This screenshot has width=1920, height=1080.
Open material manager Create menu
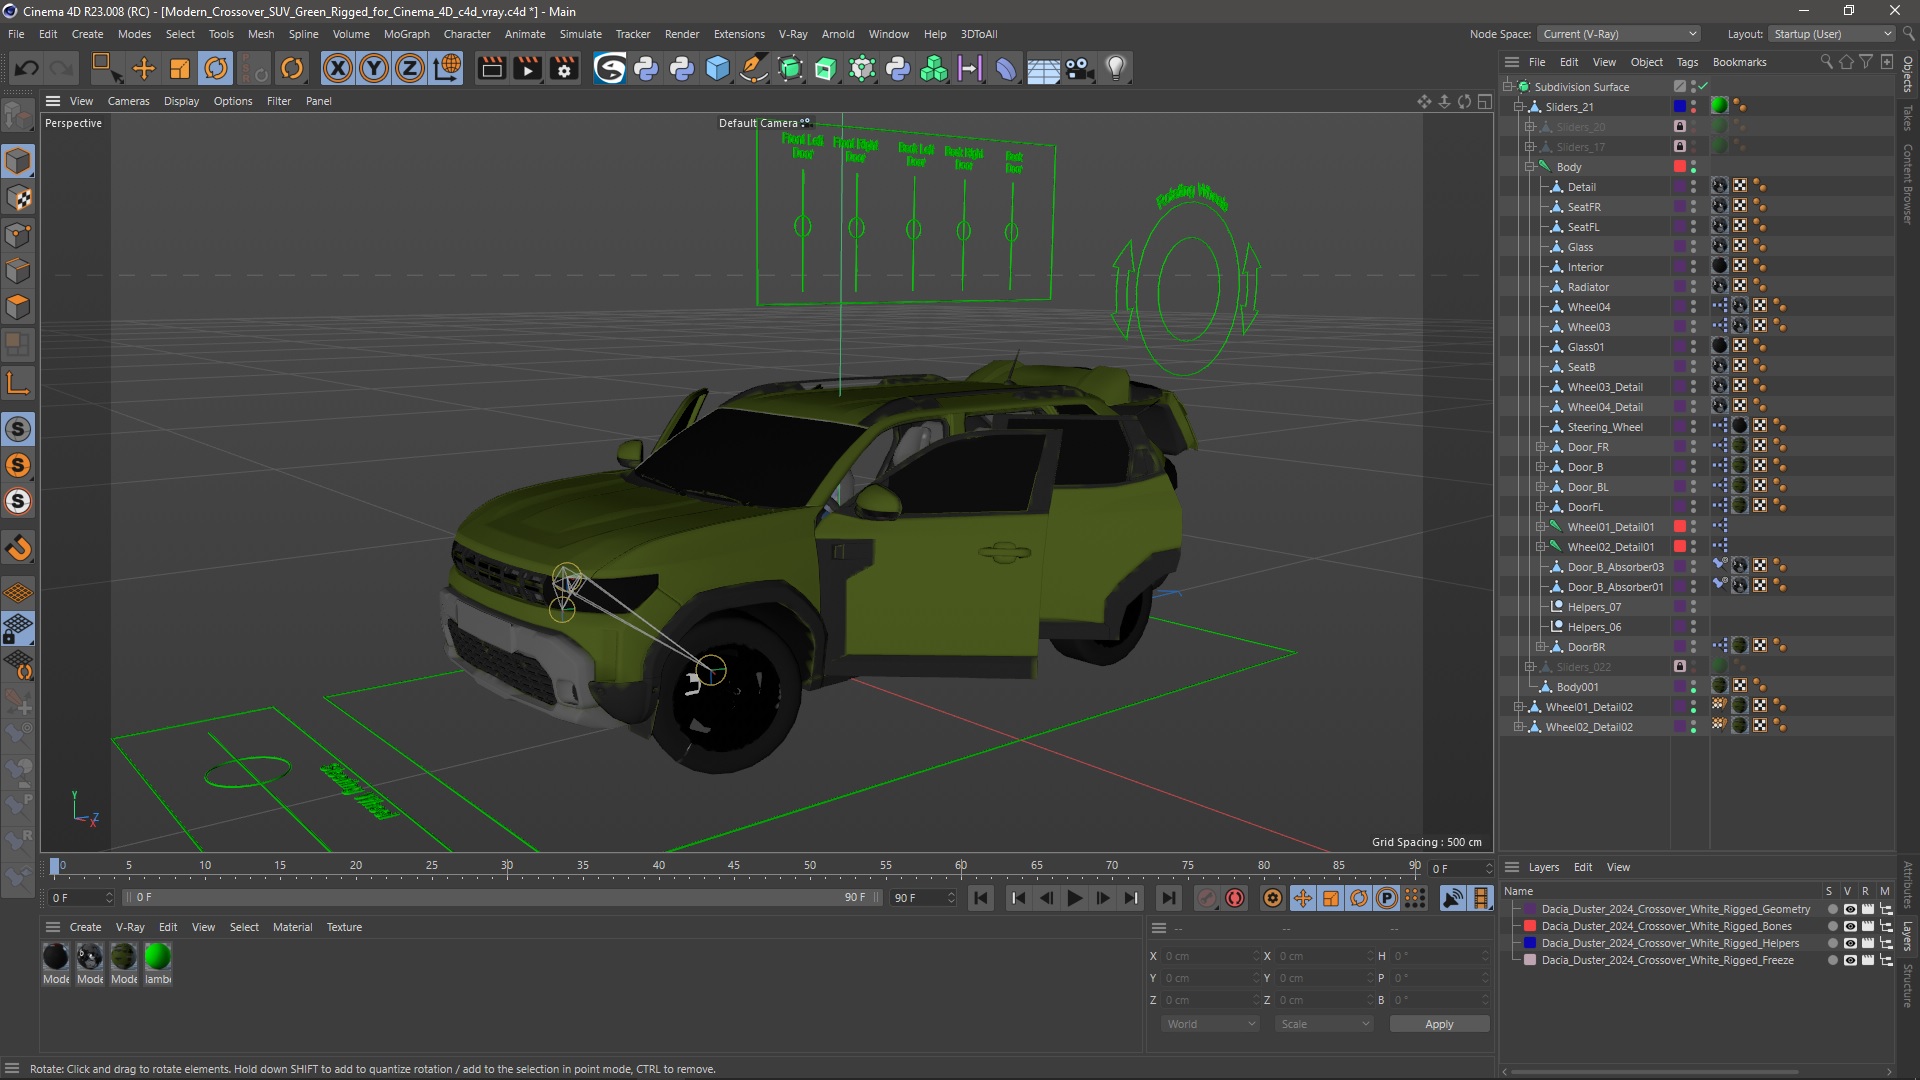click(85, 927)
